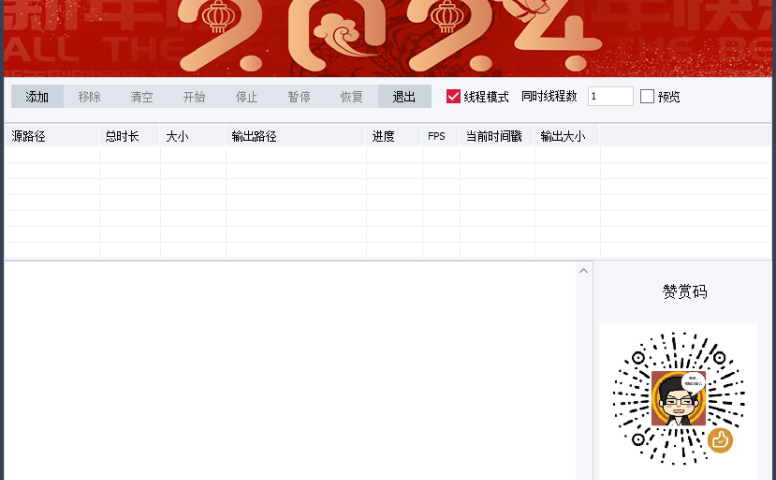
Task: Select the 输出路径 column header
Action: (x=296, y=136)
